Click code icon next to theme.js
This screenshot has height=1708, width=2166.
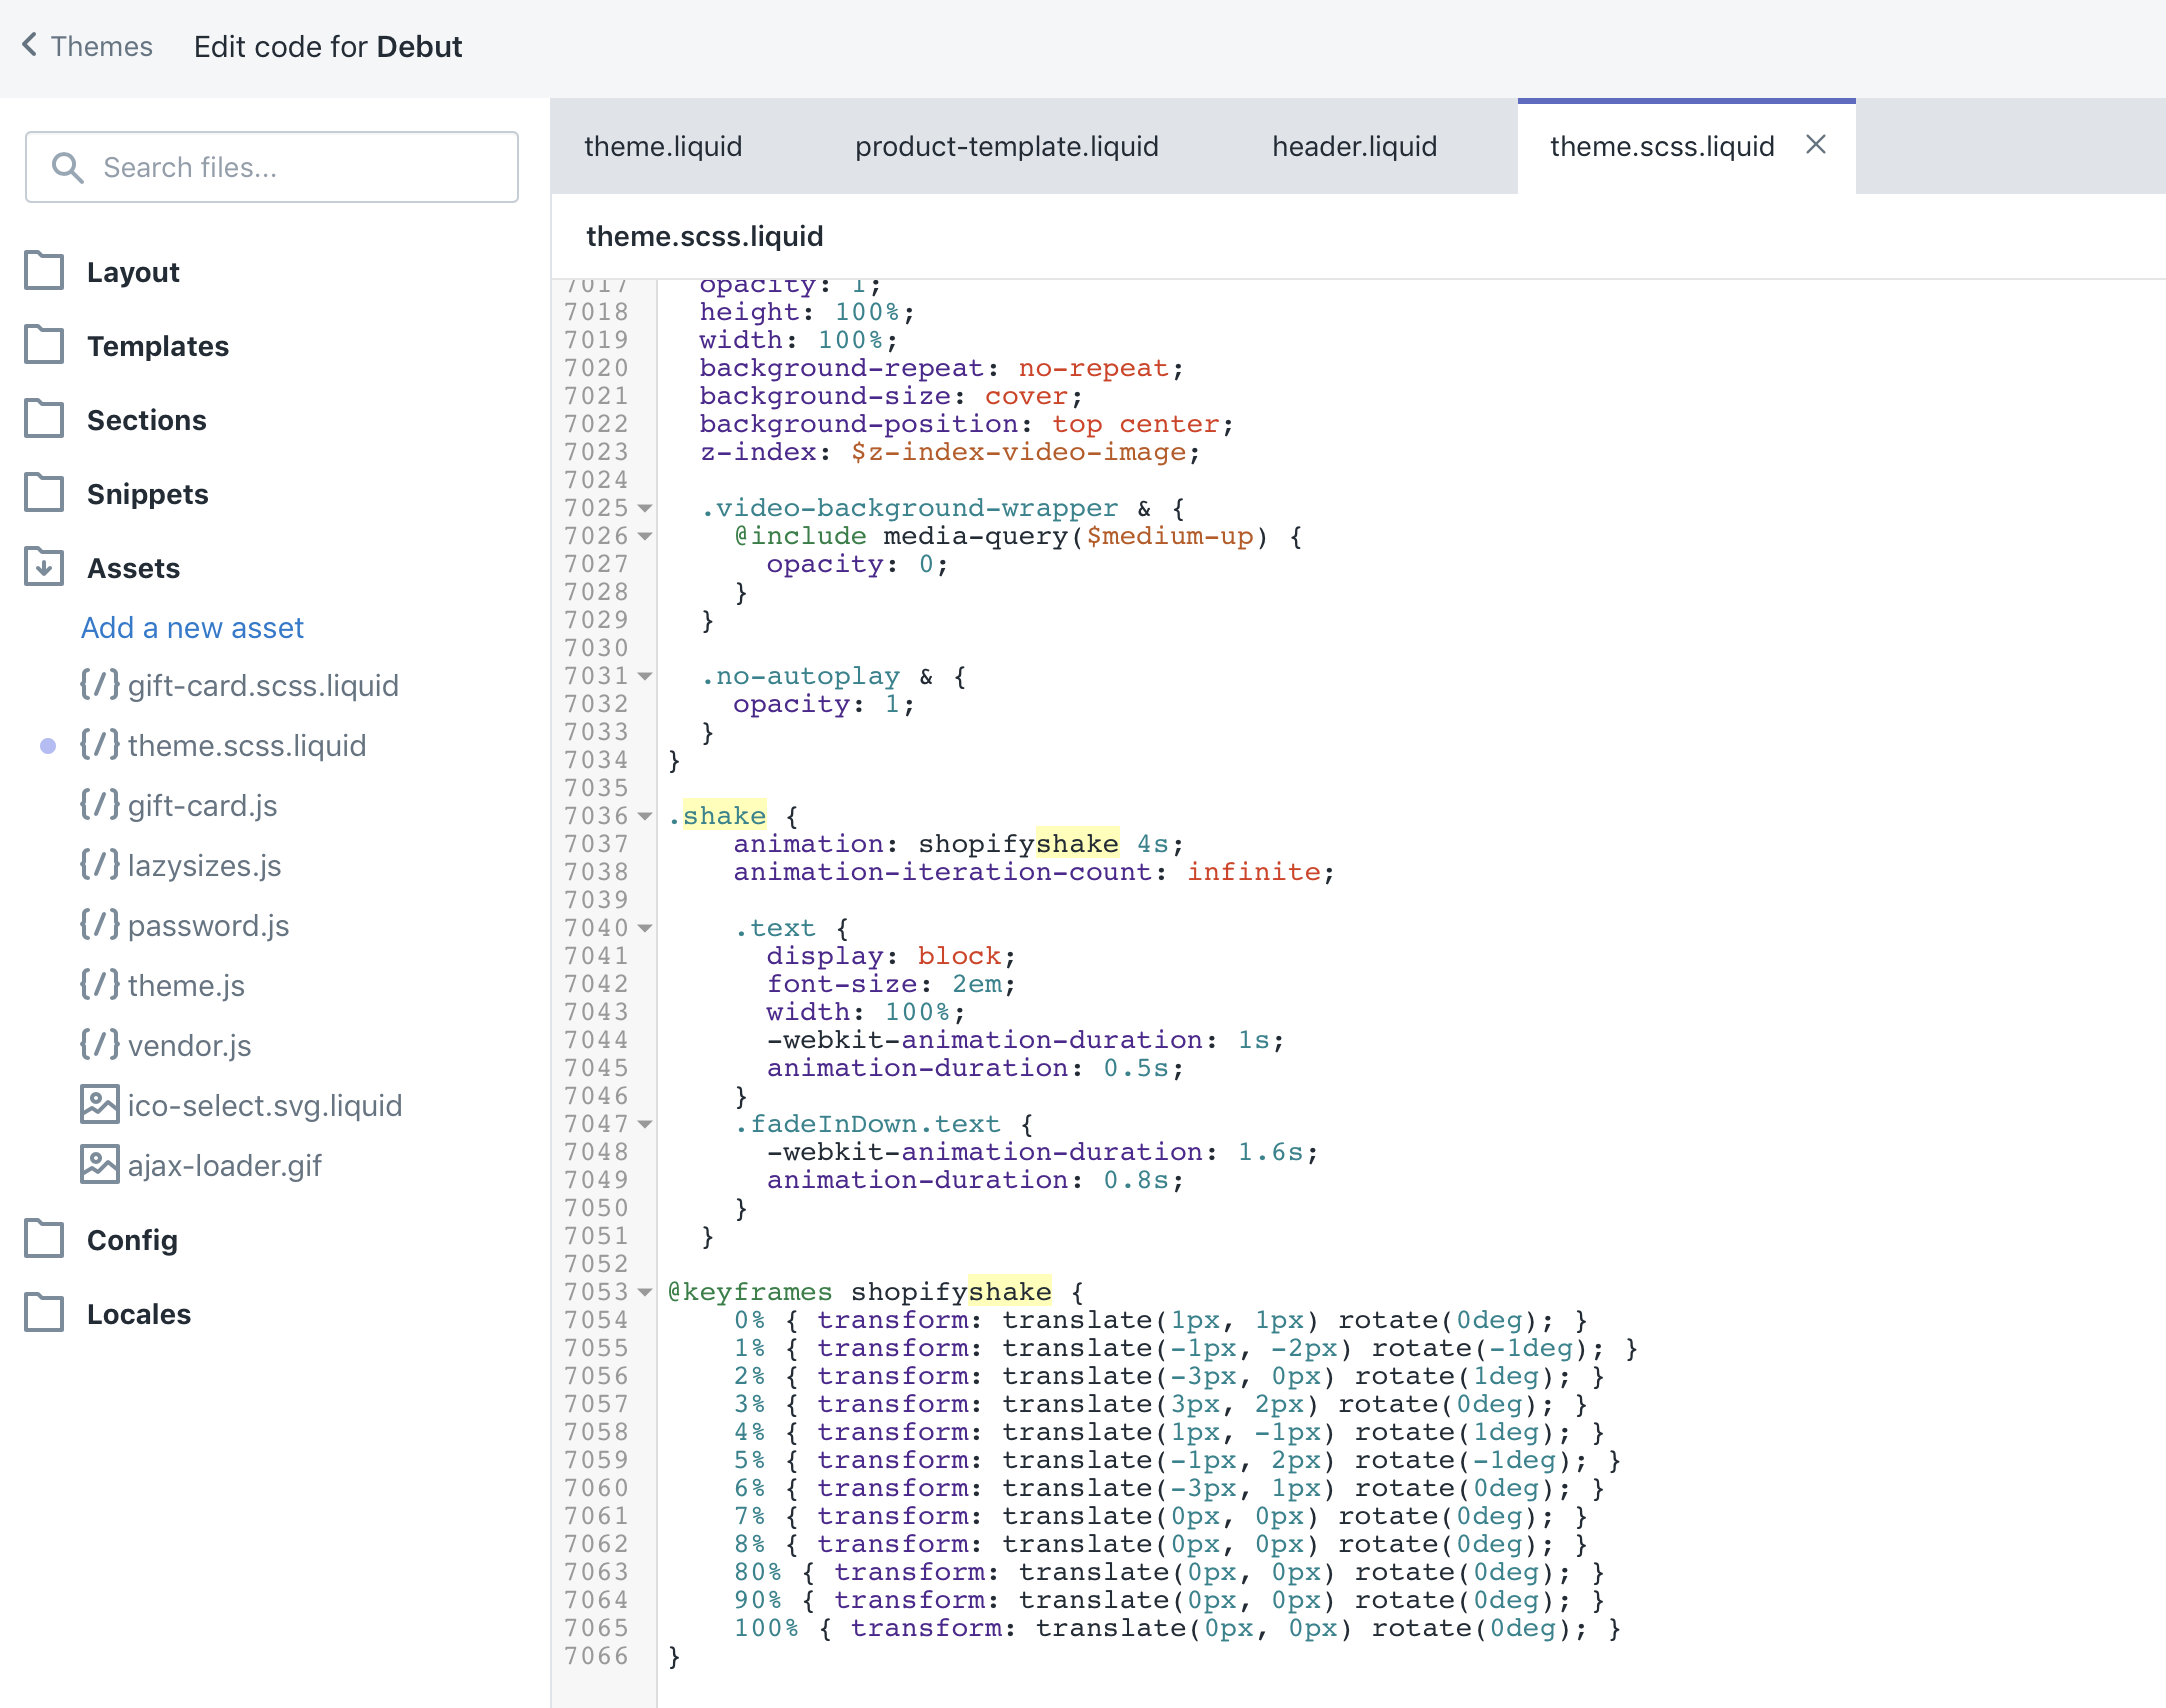[99, 985]
